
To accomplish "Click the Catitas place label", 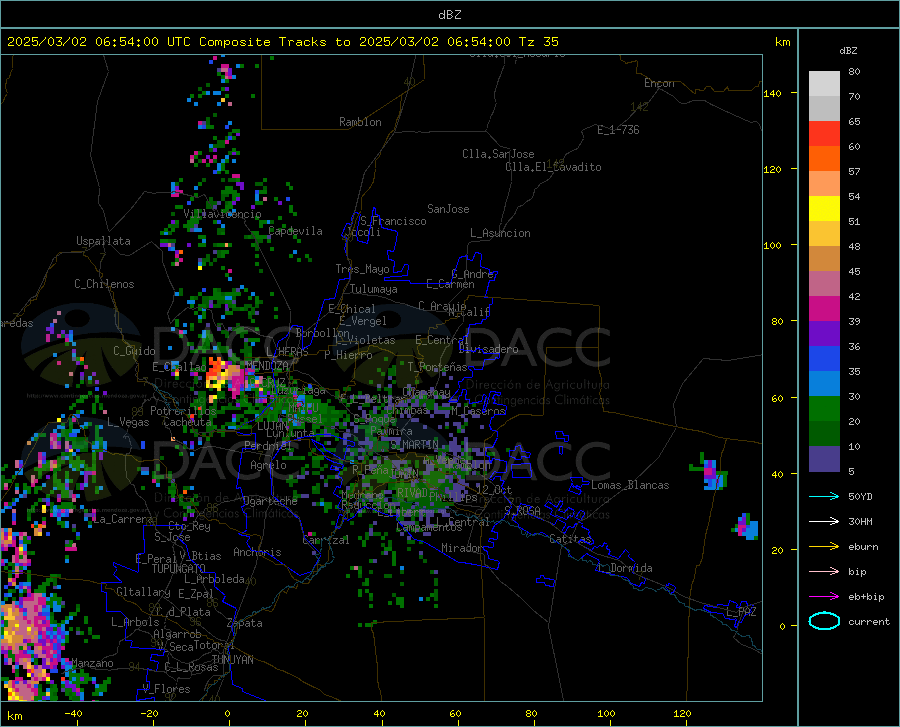I will click(570, 539).
